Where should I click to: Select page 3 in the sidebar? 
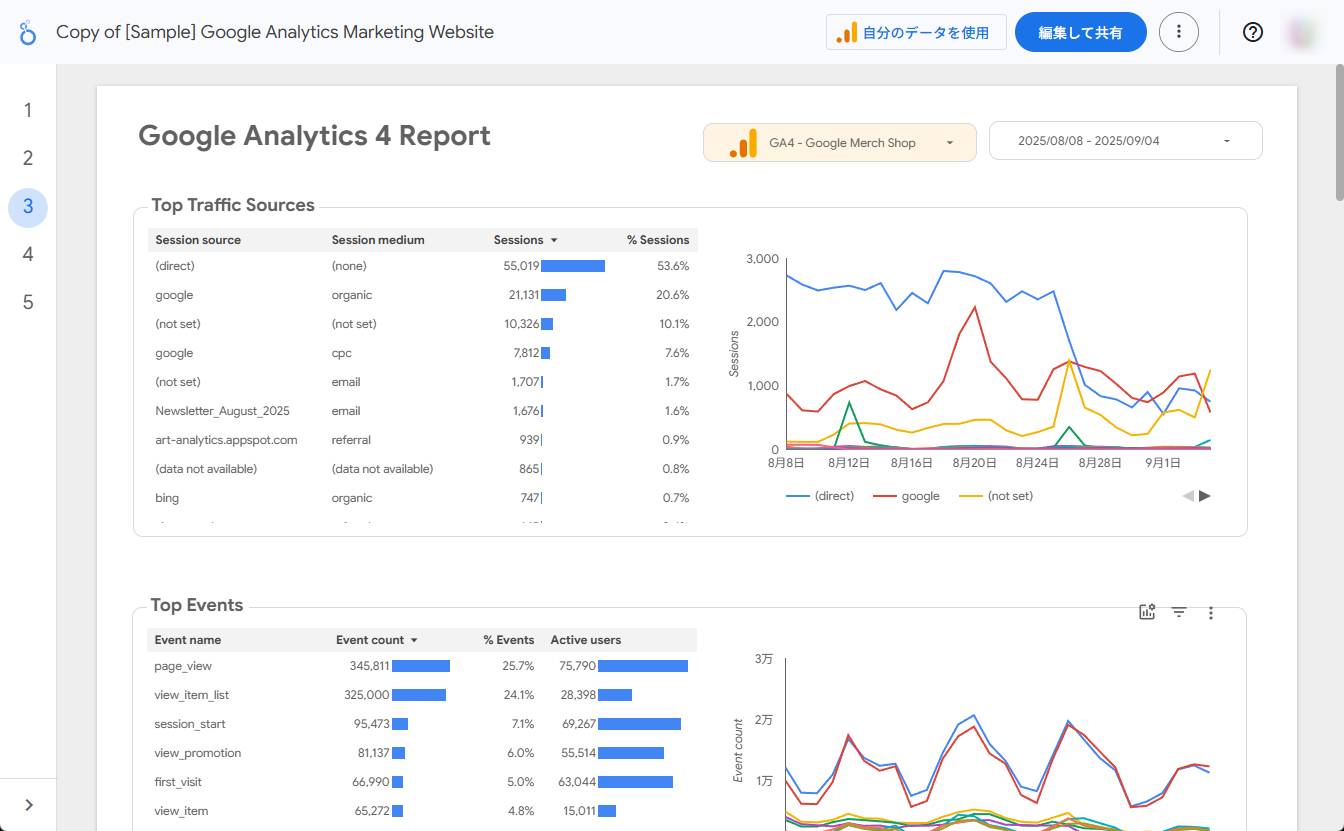[28, 207]
